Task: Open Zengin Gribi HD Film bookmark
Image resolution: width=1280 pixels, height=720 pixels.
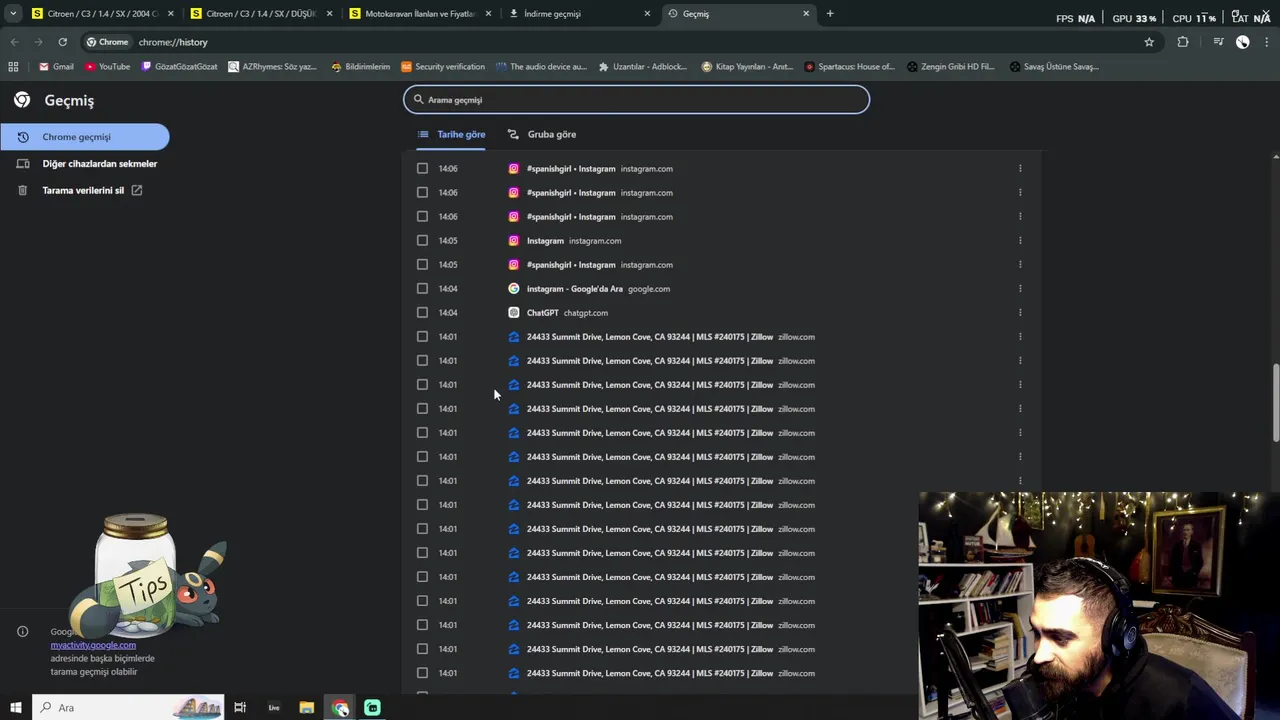Action: (x=951, y=67)
